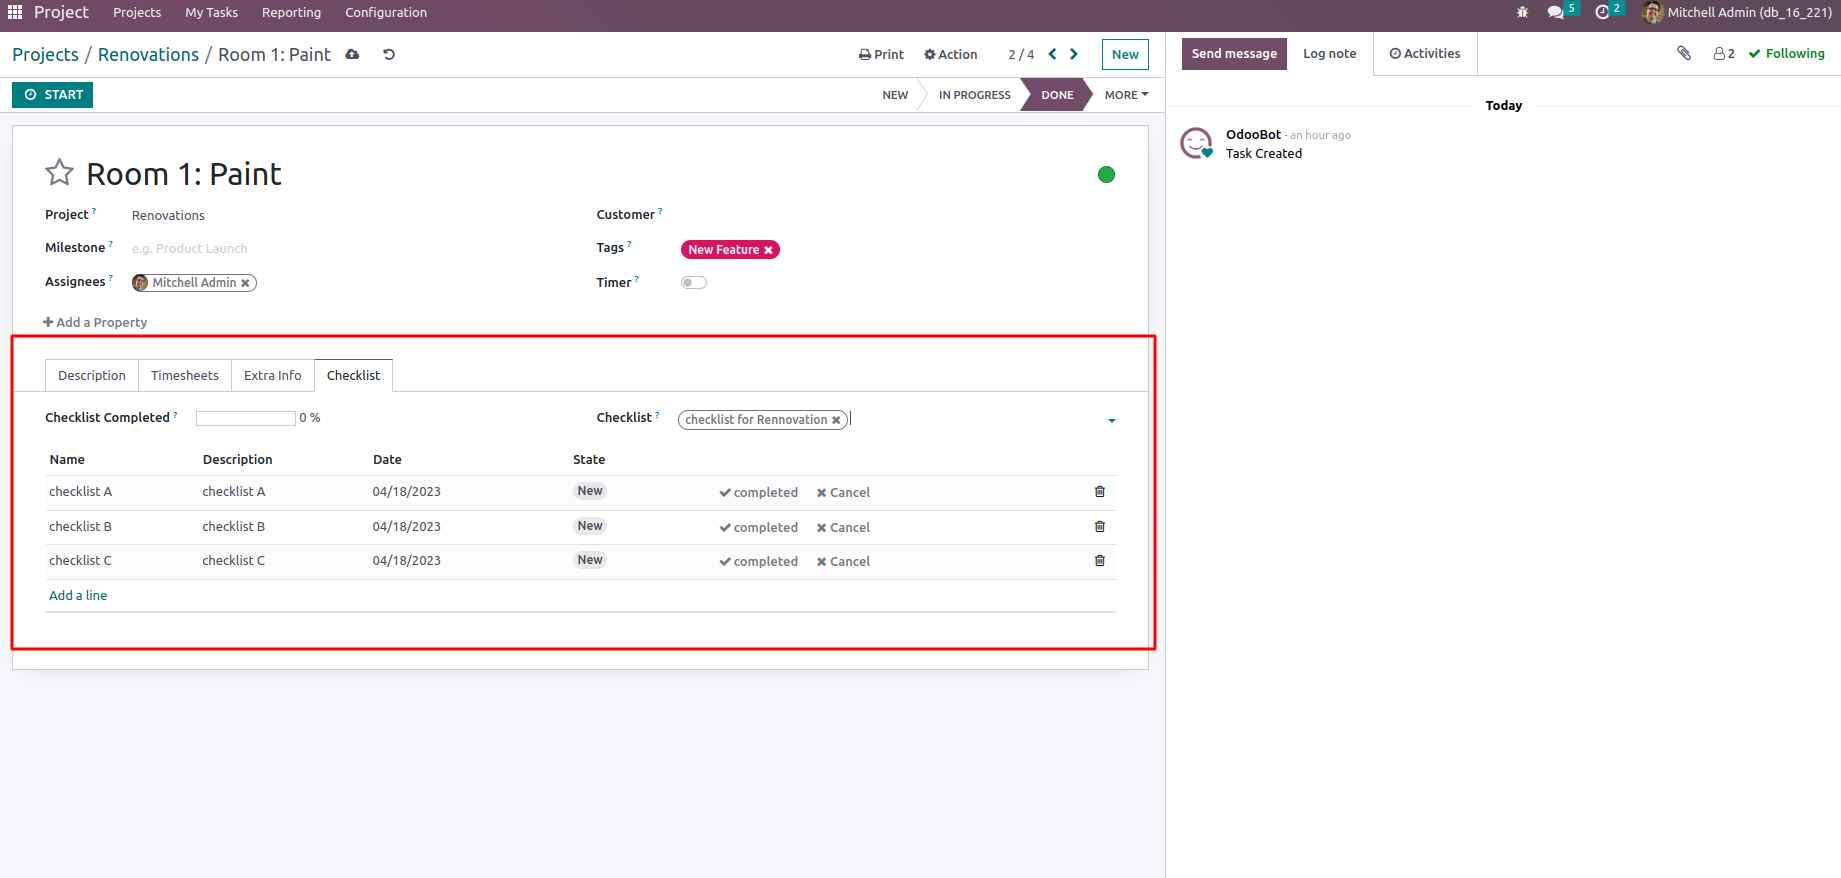This screenshot has height=878, width=1841.
Task: Open the Checklist field dropdown arrow
Action: point(1111,421)
